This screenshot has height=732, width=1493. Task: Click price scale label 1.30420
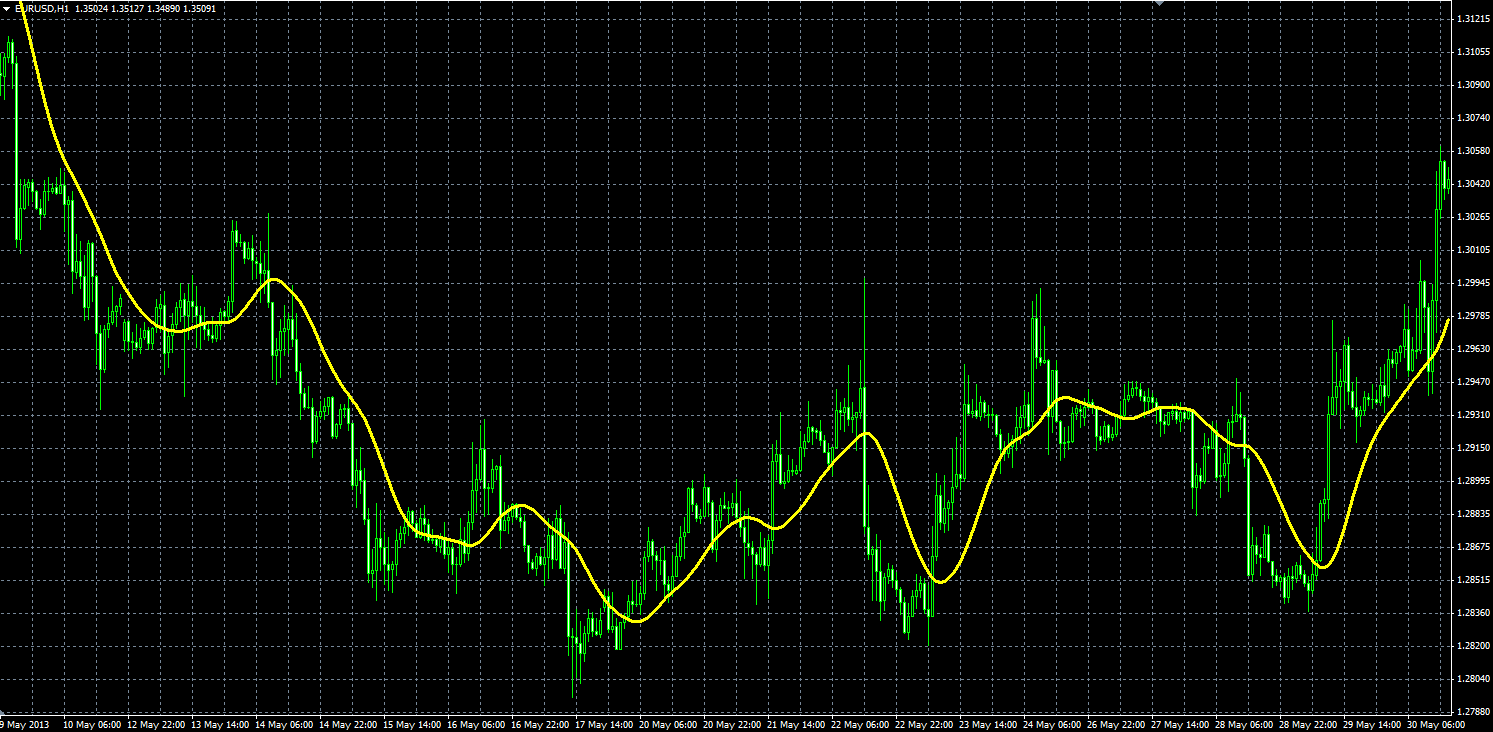point(1473,184)
